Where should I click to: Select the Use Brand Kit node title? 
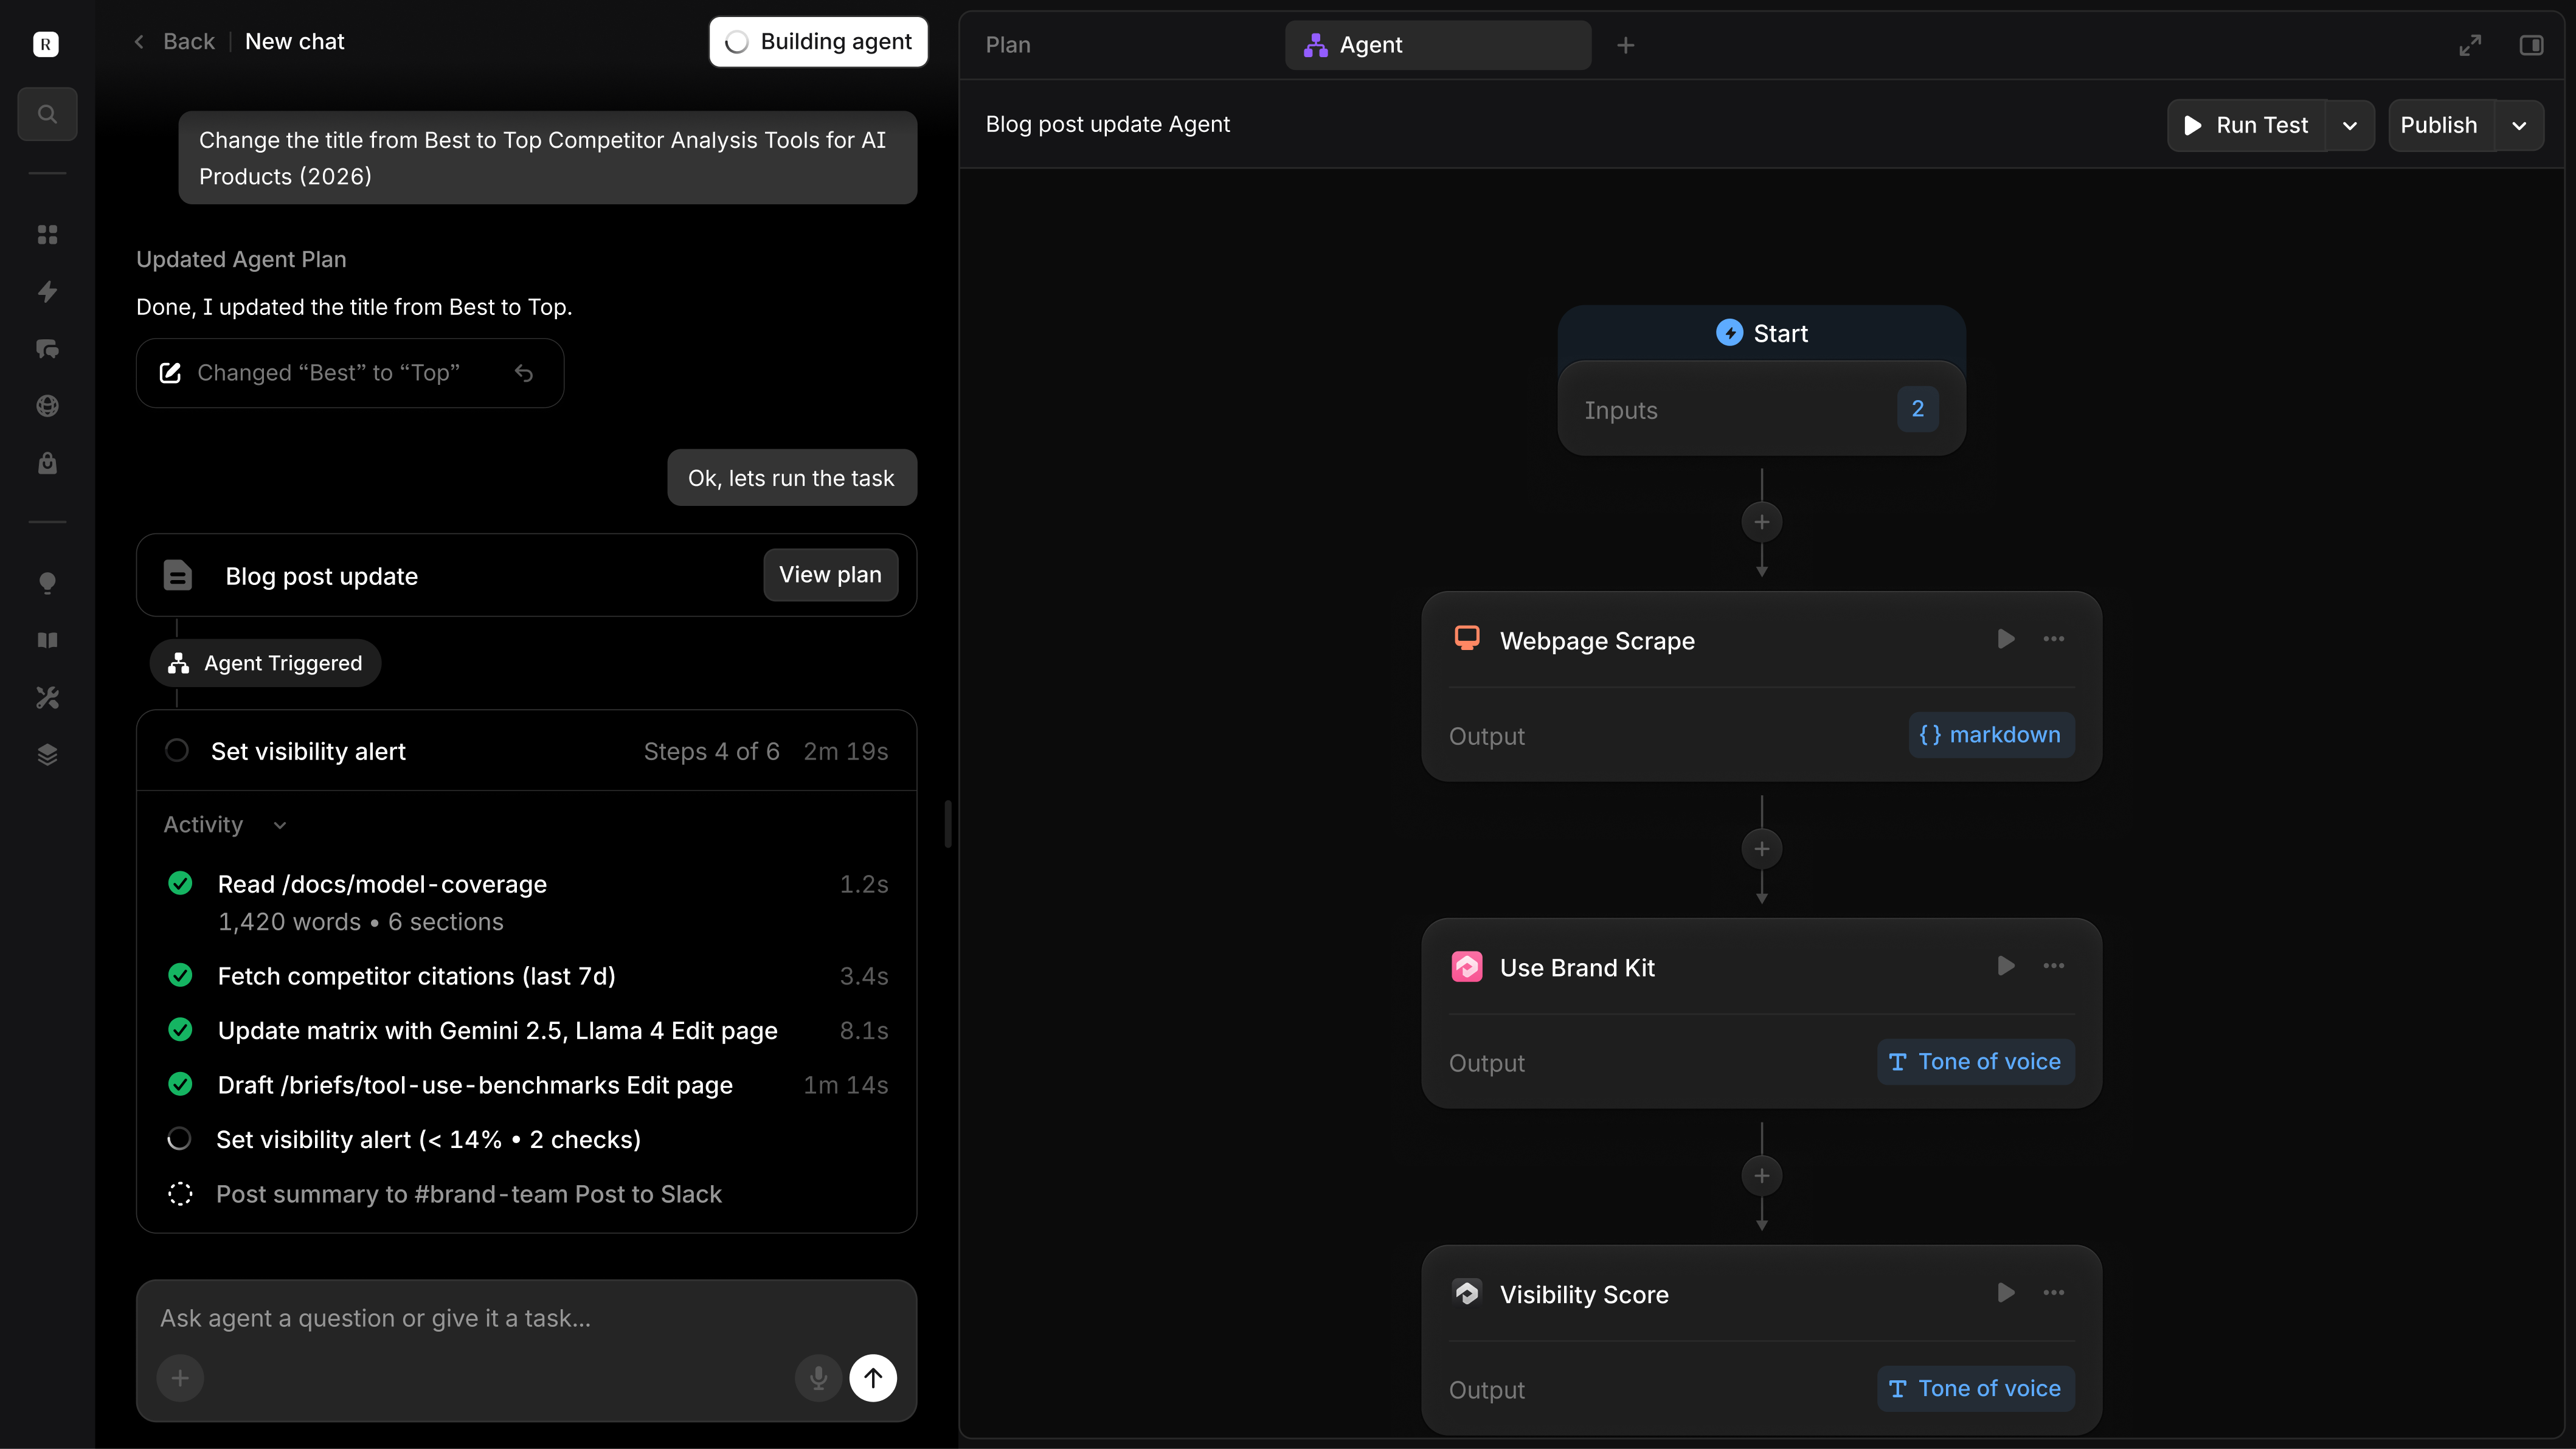pos(1577,968)
